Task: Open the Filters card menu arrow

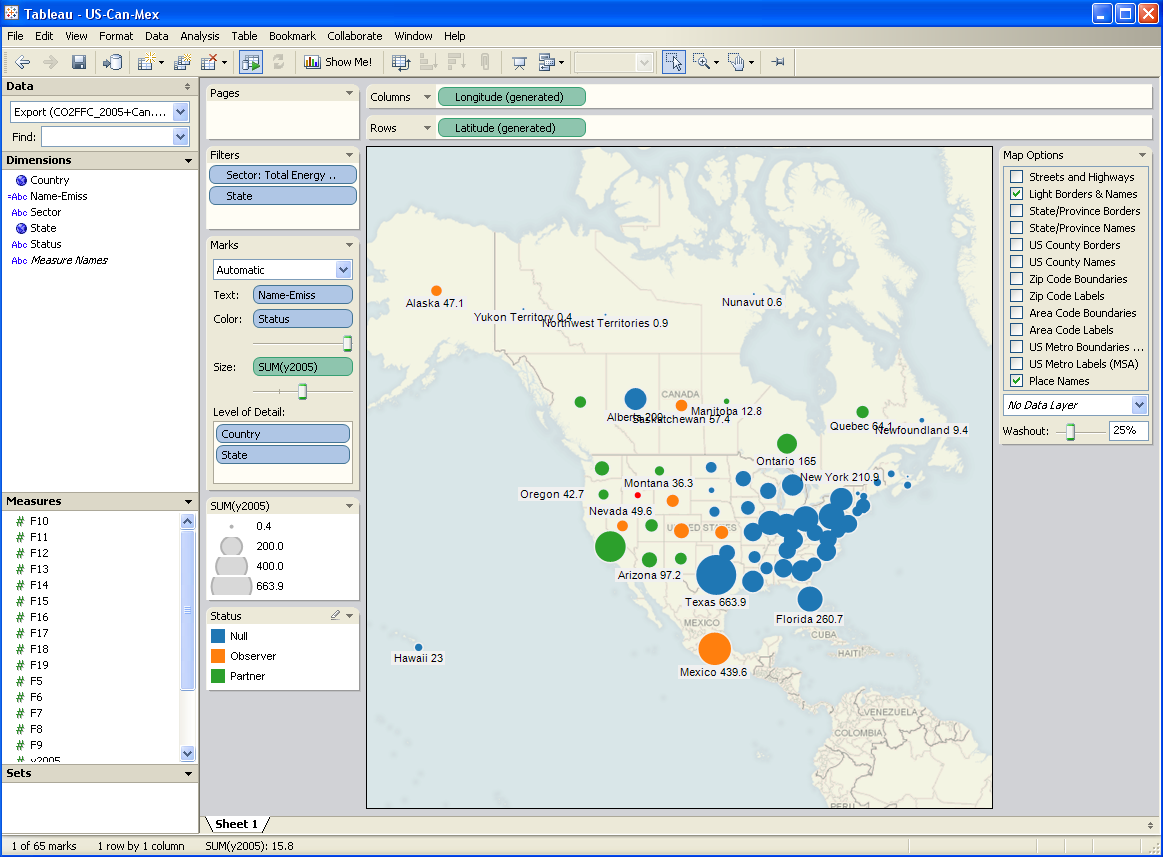Action: pos(349,155)
